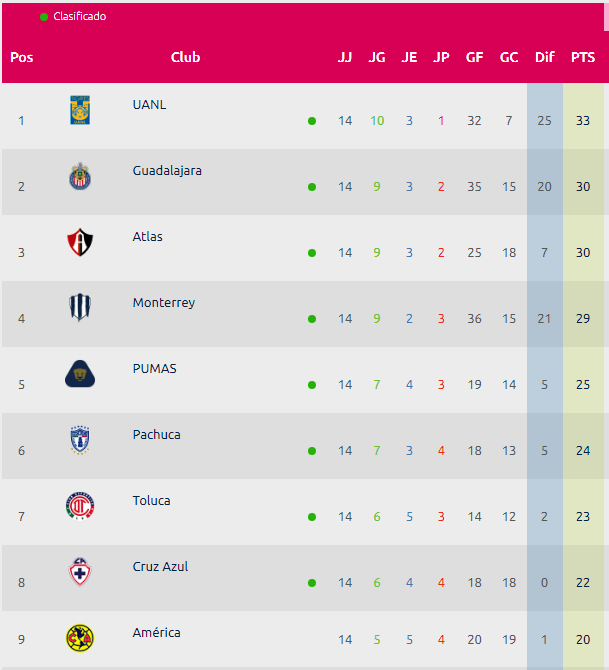
Task: Sort the table by PTS column
Action: pos(583,57)
